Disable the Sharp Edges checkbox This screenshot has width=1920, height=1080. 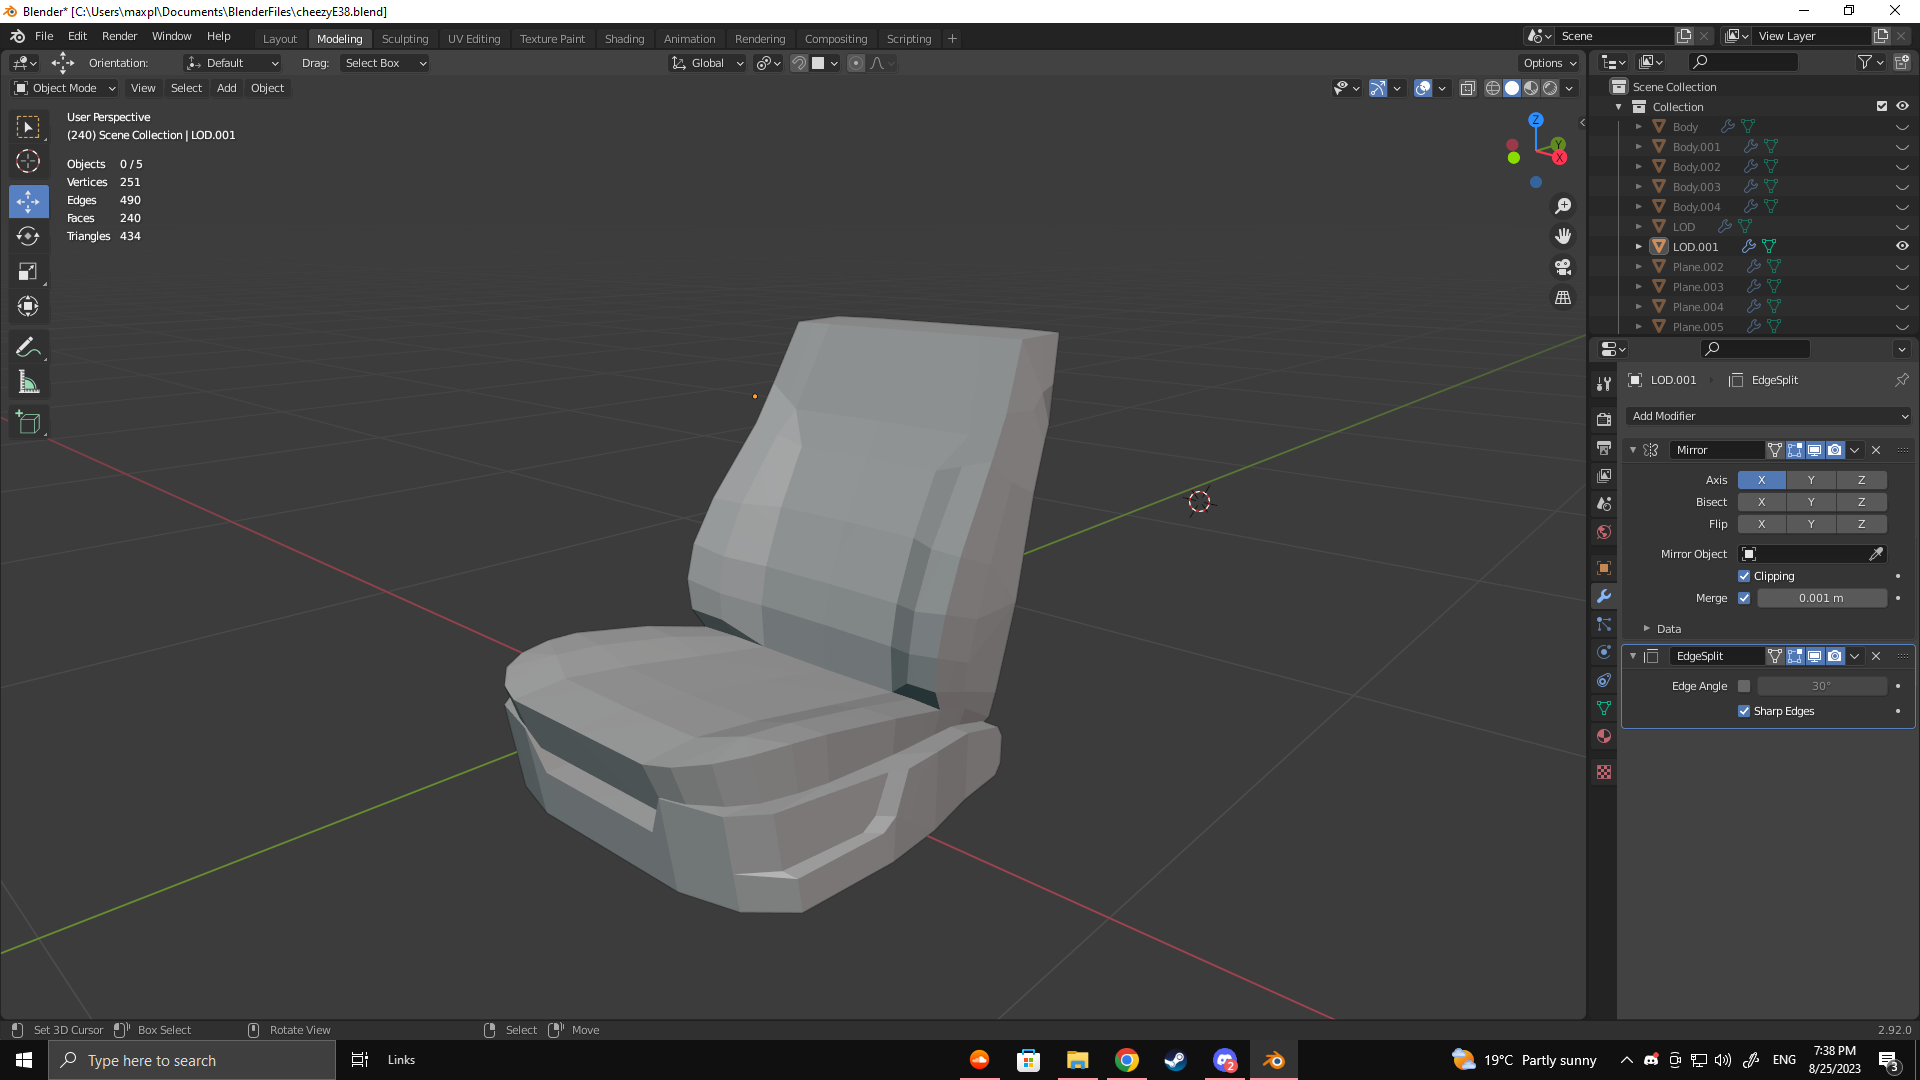coord(1744,711)
